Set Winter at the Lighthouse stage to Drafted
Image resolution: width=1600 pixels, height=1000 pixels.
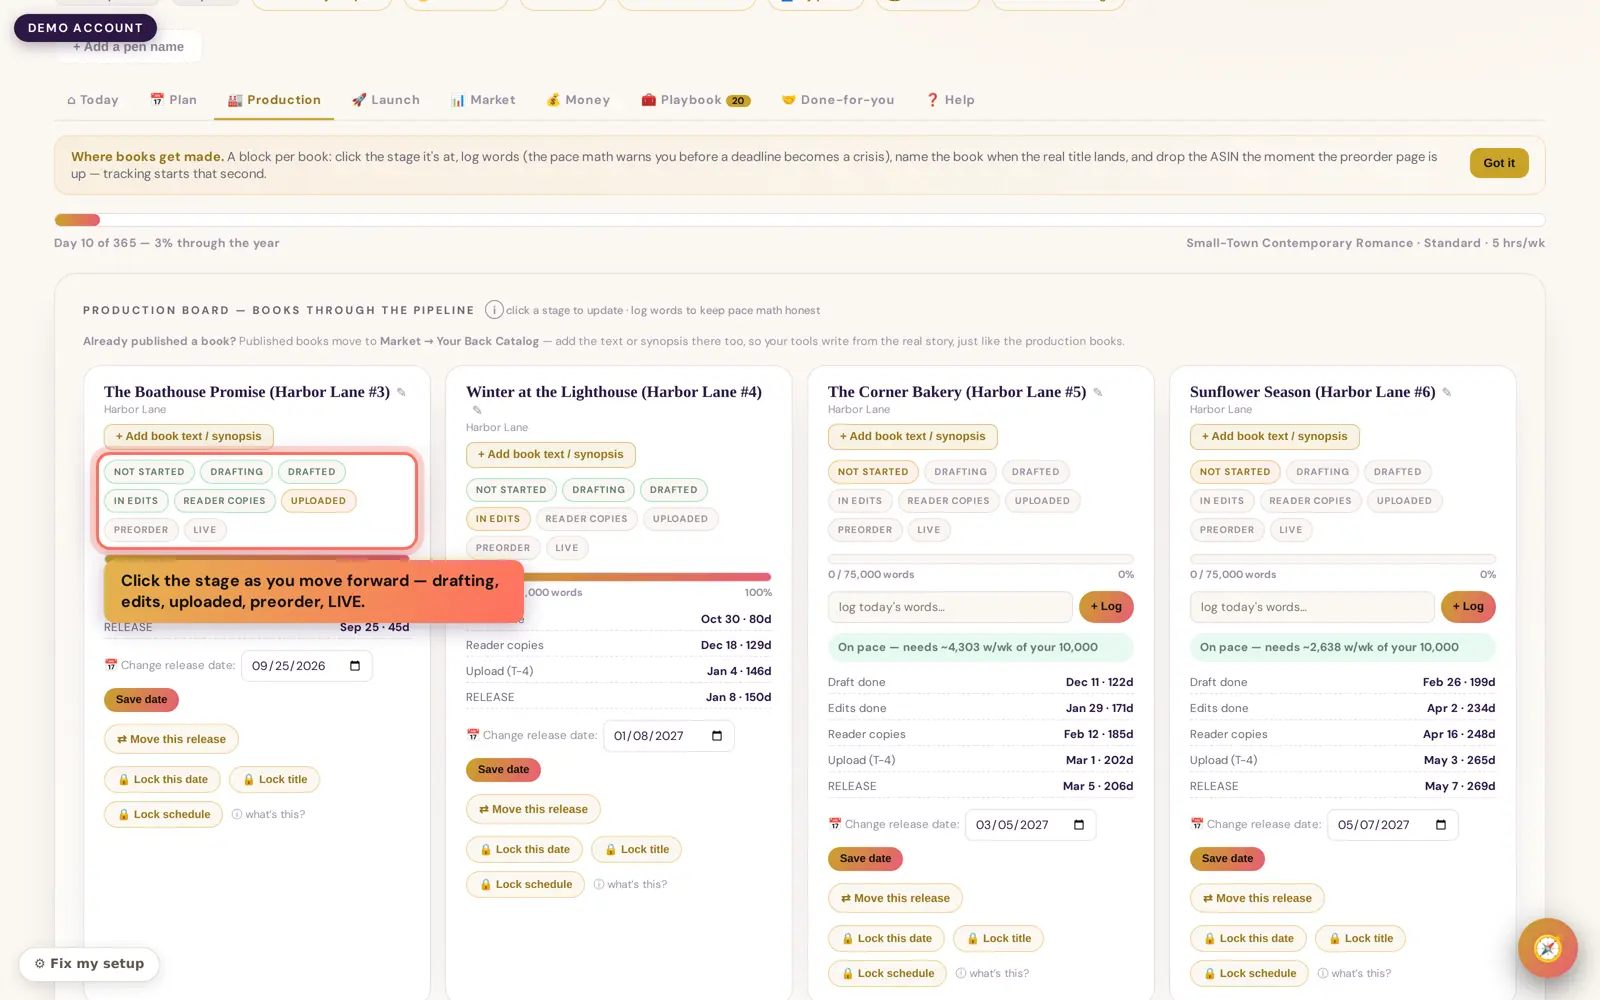click(674, 490)
